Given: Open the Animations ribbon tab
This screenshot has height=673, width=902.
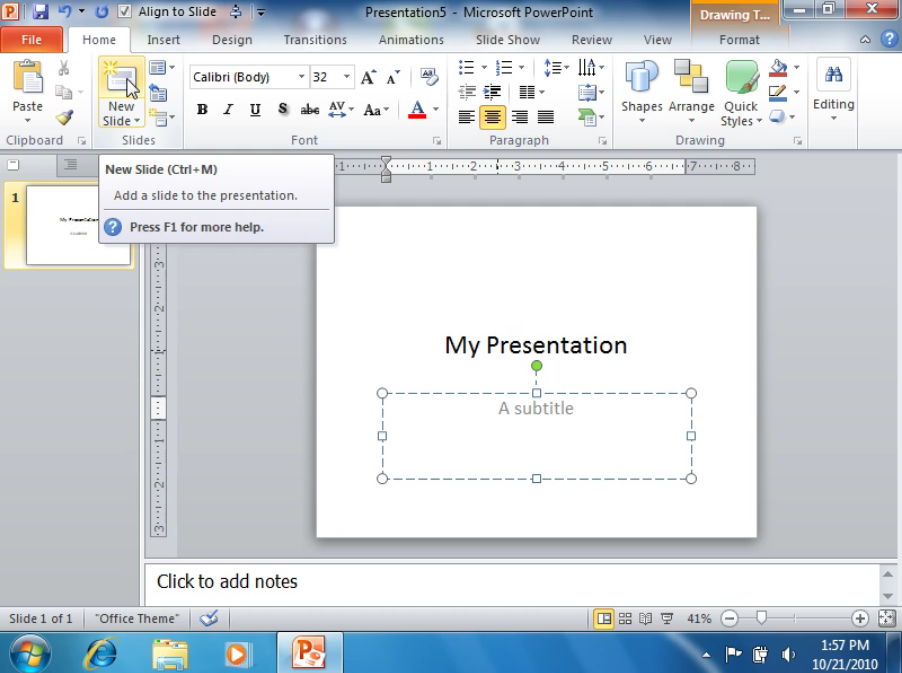Looking at the screenshot, I should pos(411,40).
